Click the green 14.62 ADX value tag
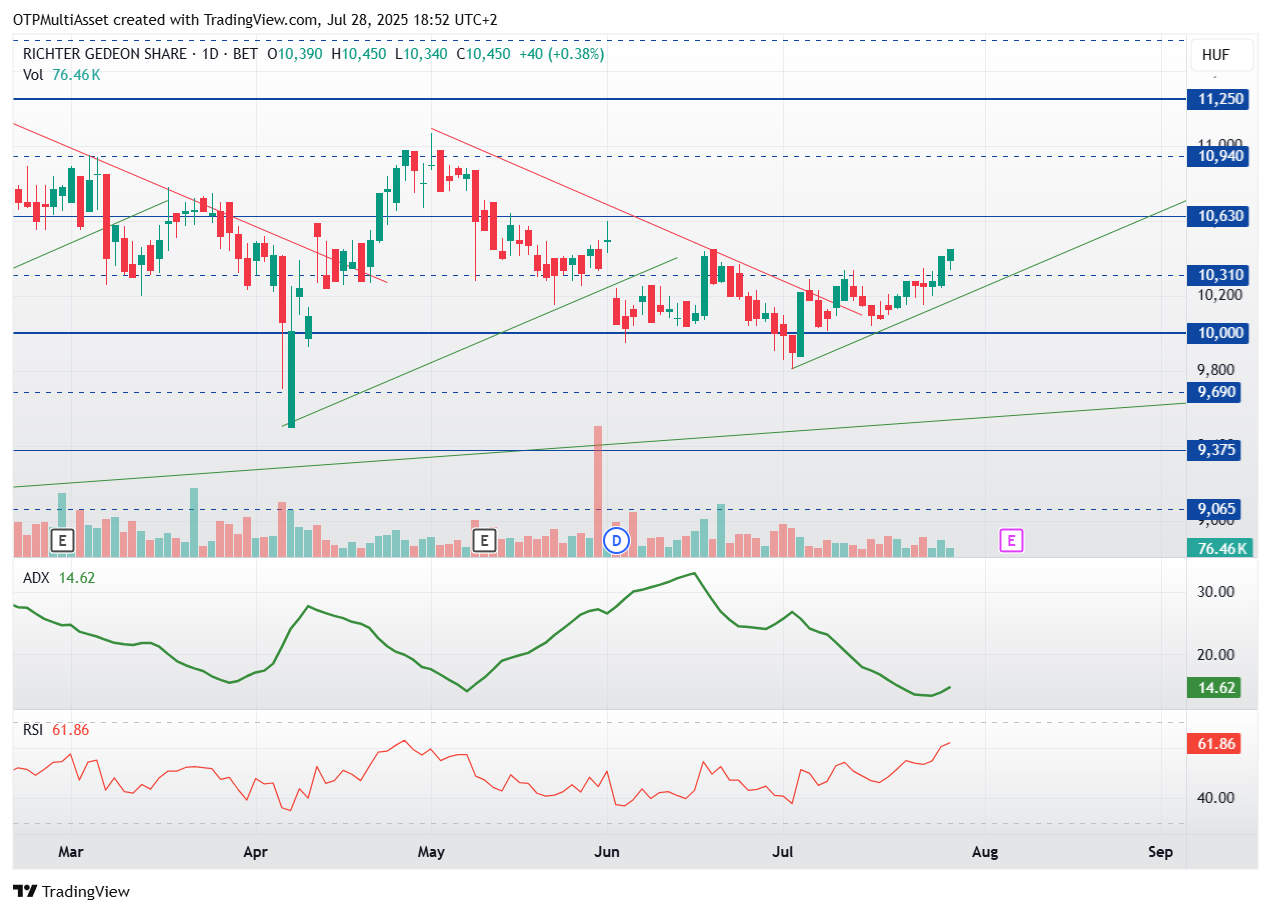Image resolution: width=1271 pixels, height=913 pixels. (x=1214, y=688)
